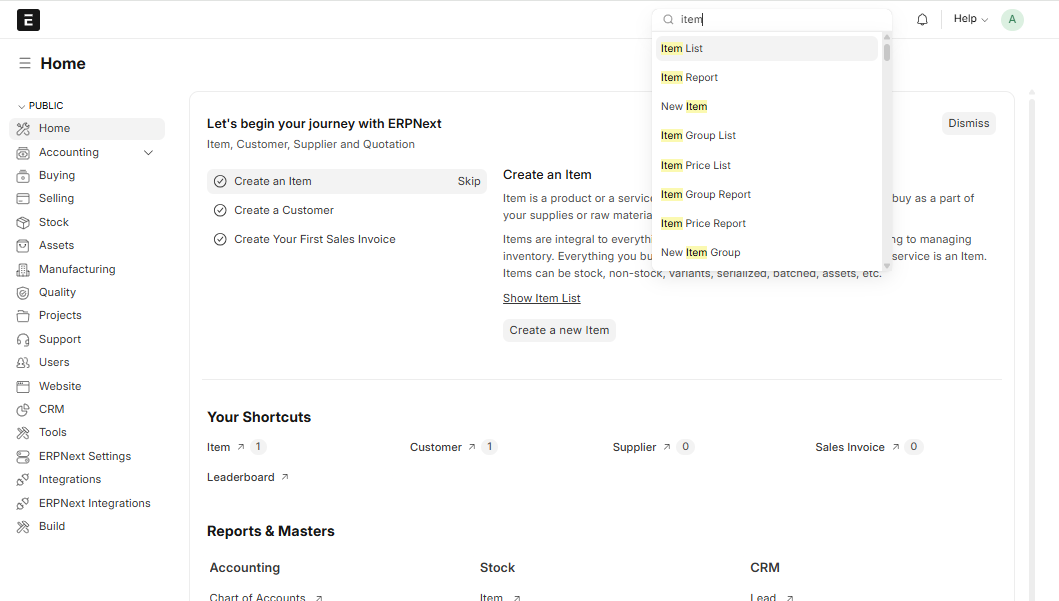Select 'Item Group Report' search result
Screen dimensions: 1059x601
pyautogui.click(x=767, y=194)
